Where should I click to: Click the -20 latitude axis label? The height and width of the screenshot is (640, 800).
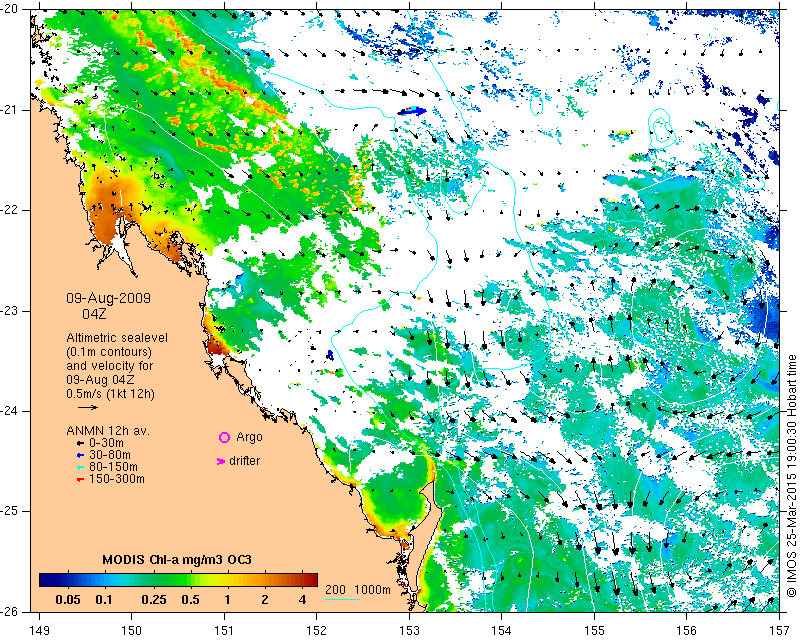(x=10, y=10)
